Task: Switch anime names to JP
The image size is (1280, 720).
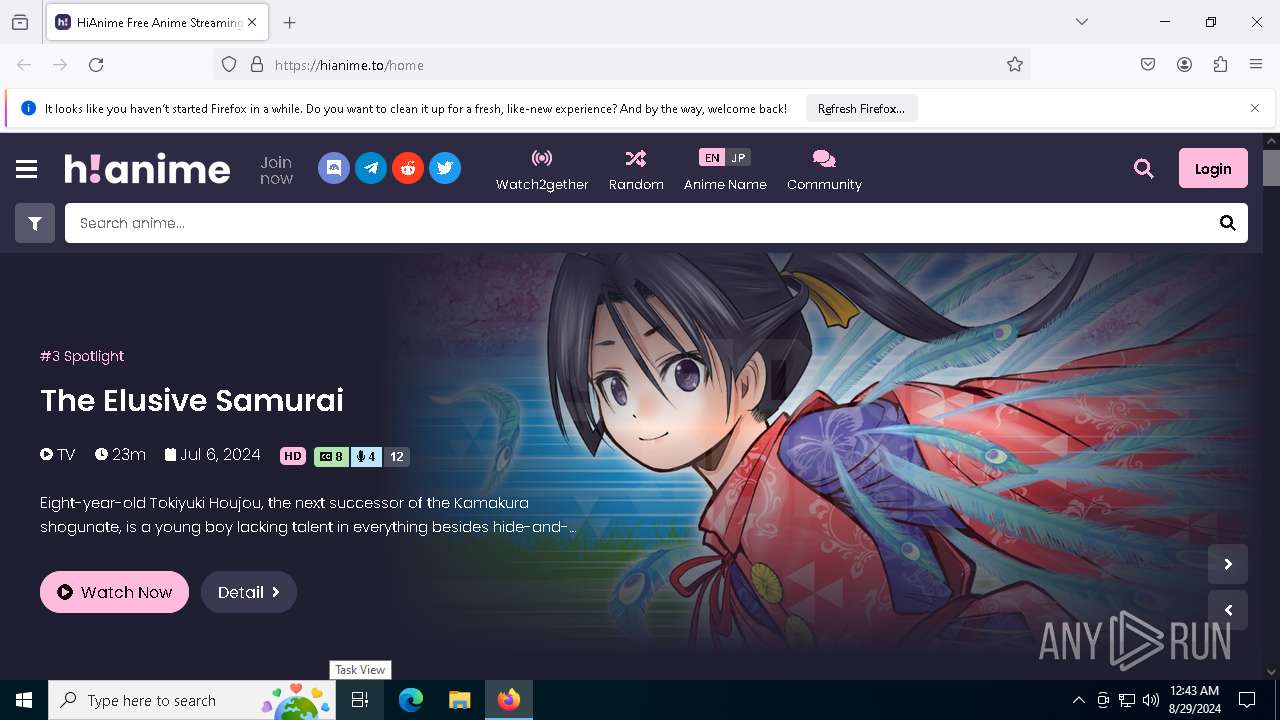Action: (x=738, y=157)
